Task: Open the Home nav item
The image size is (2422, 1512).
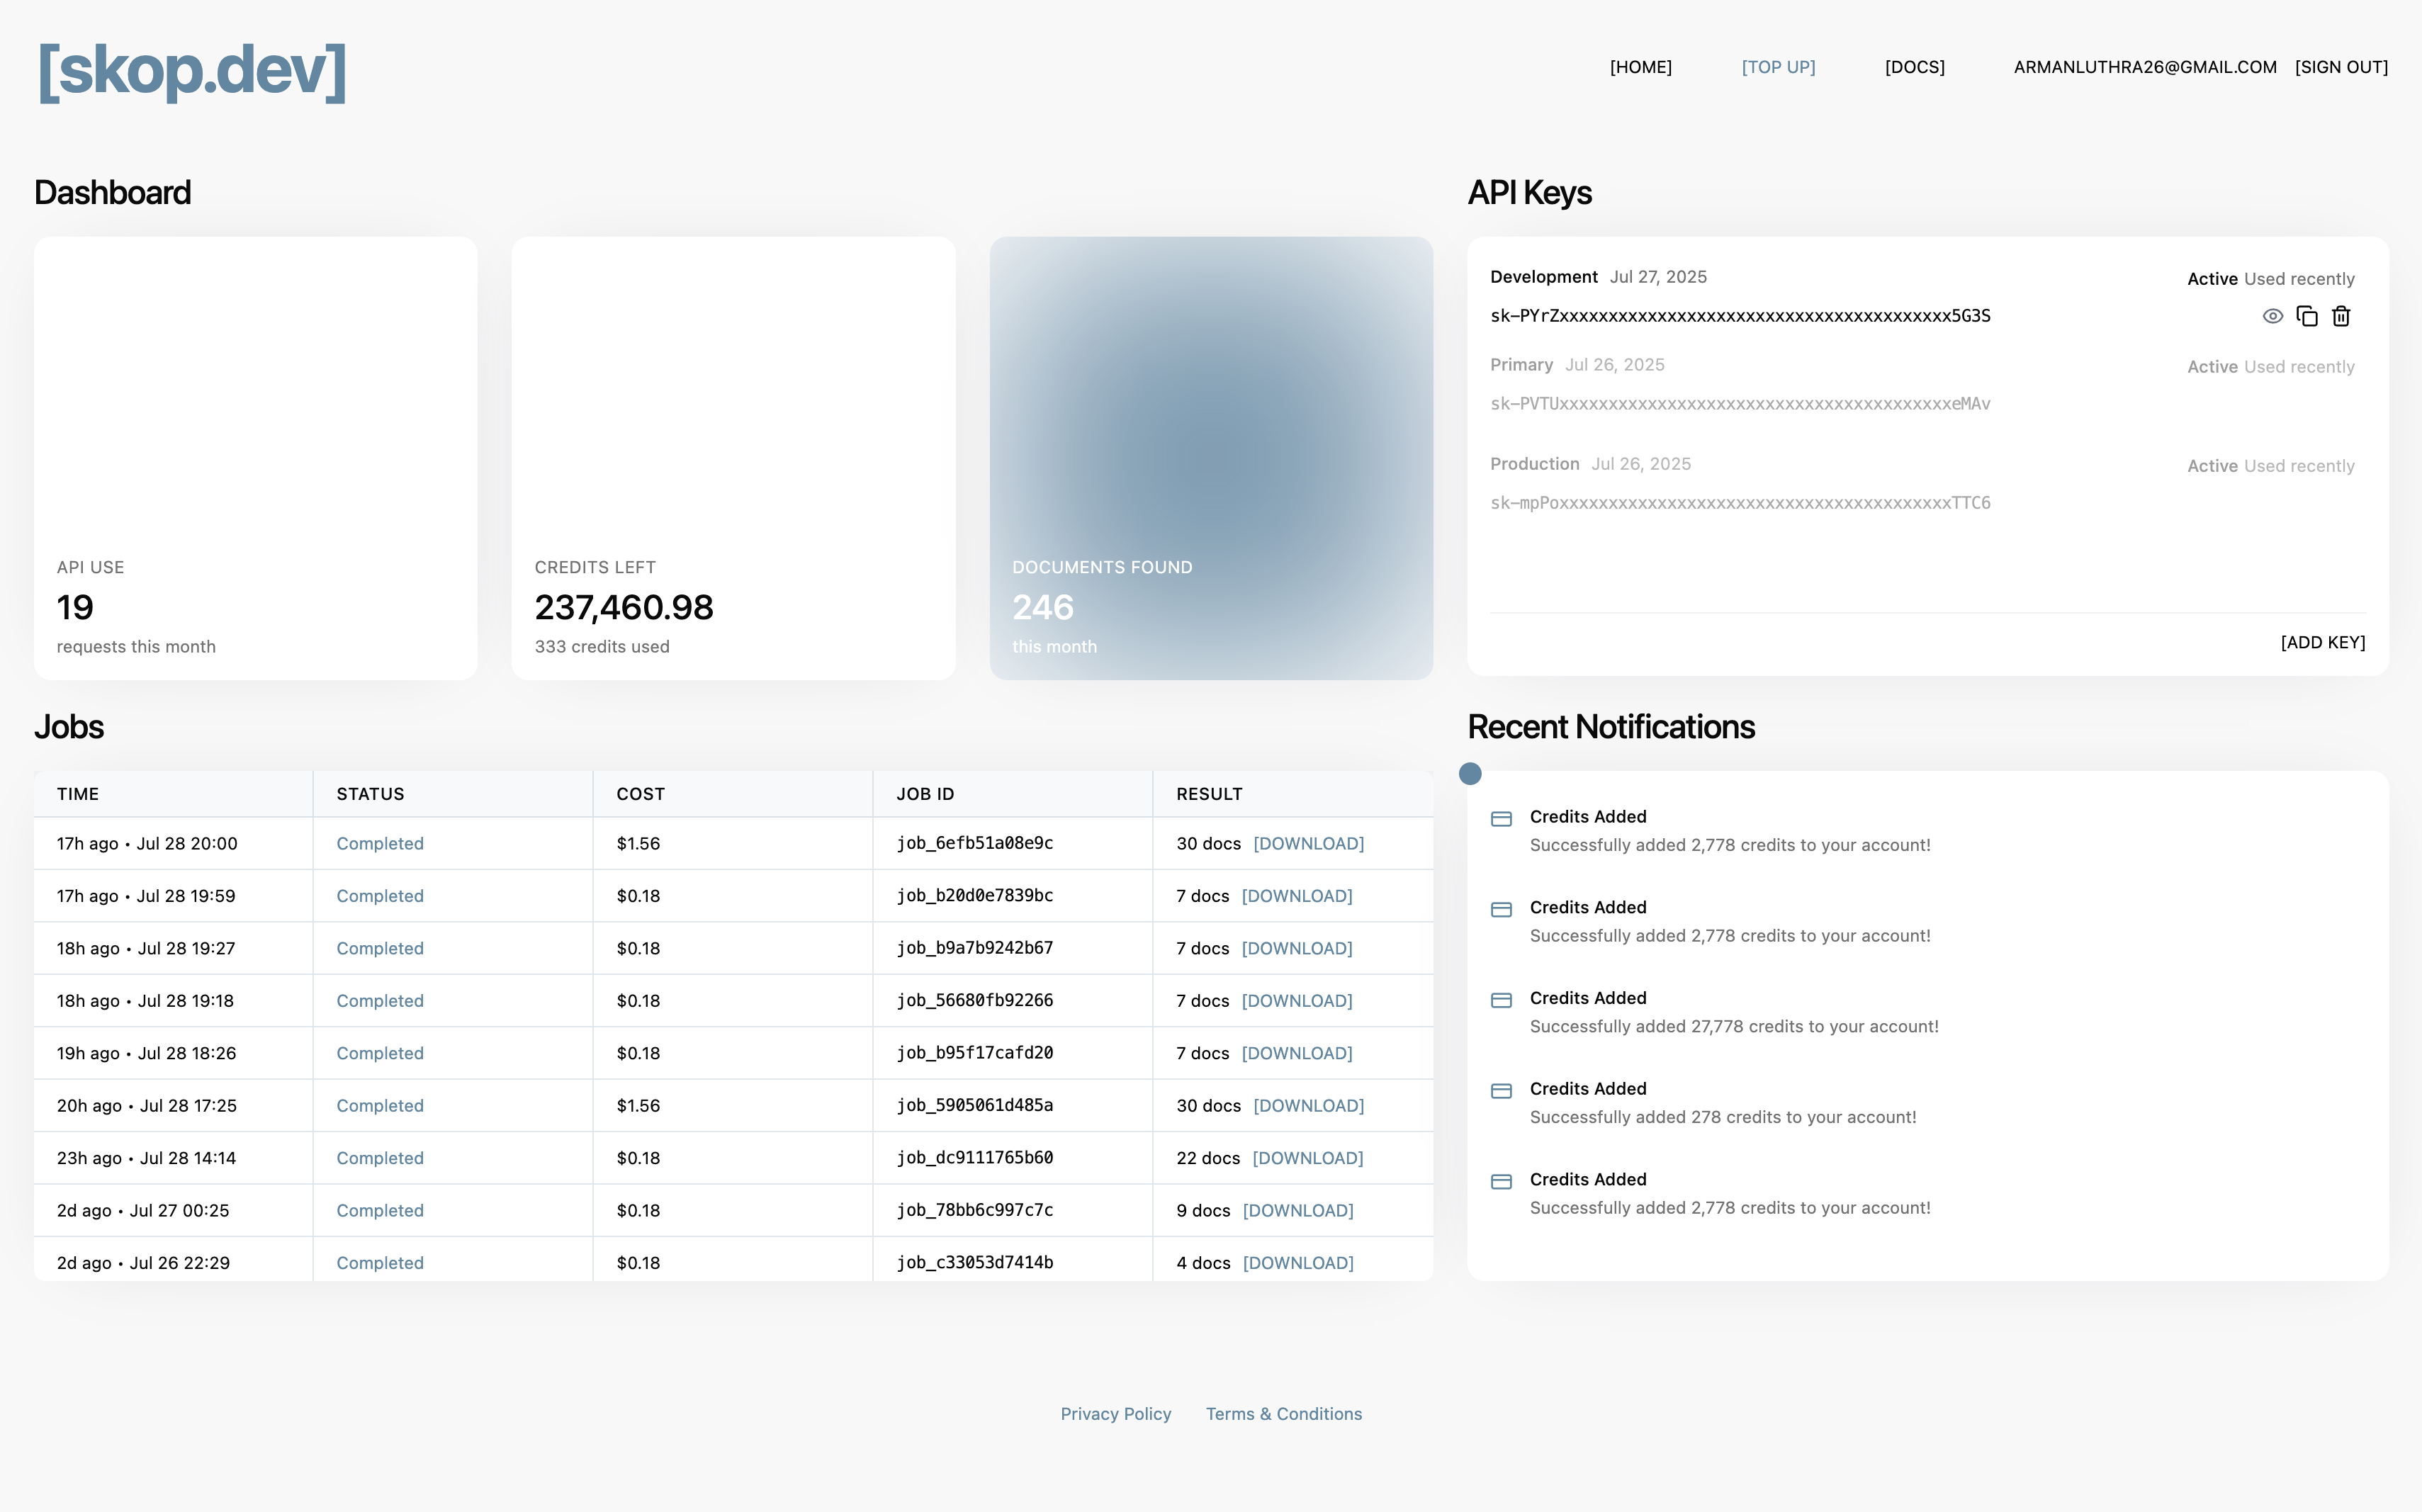Action: pos(1640,67)
